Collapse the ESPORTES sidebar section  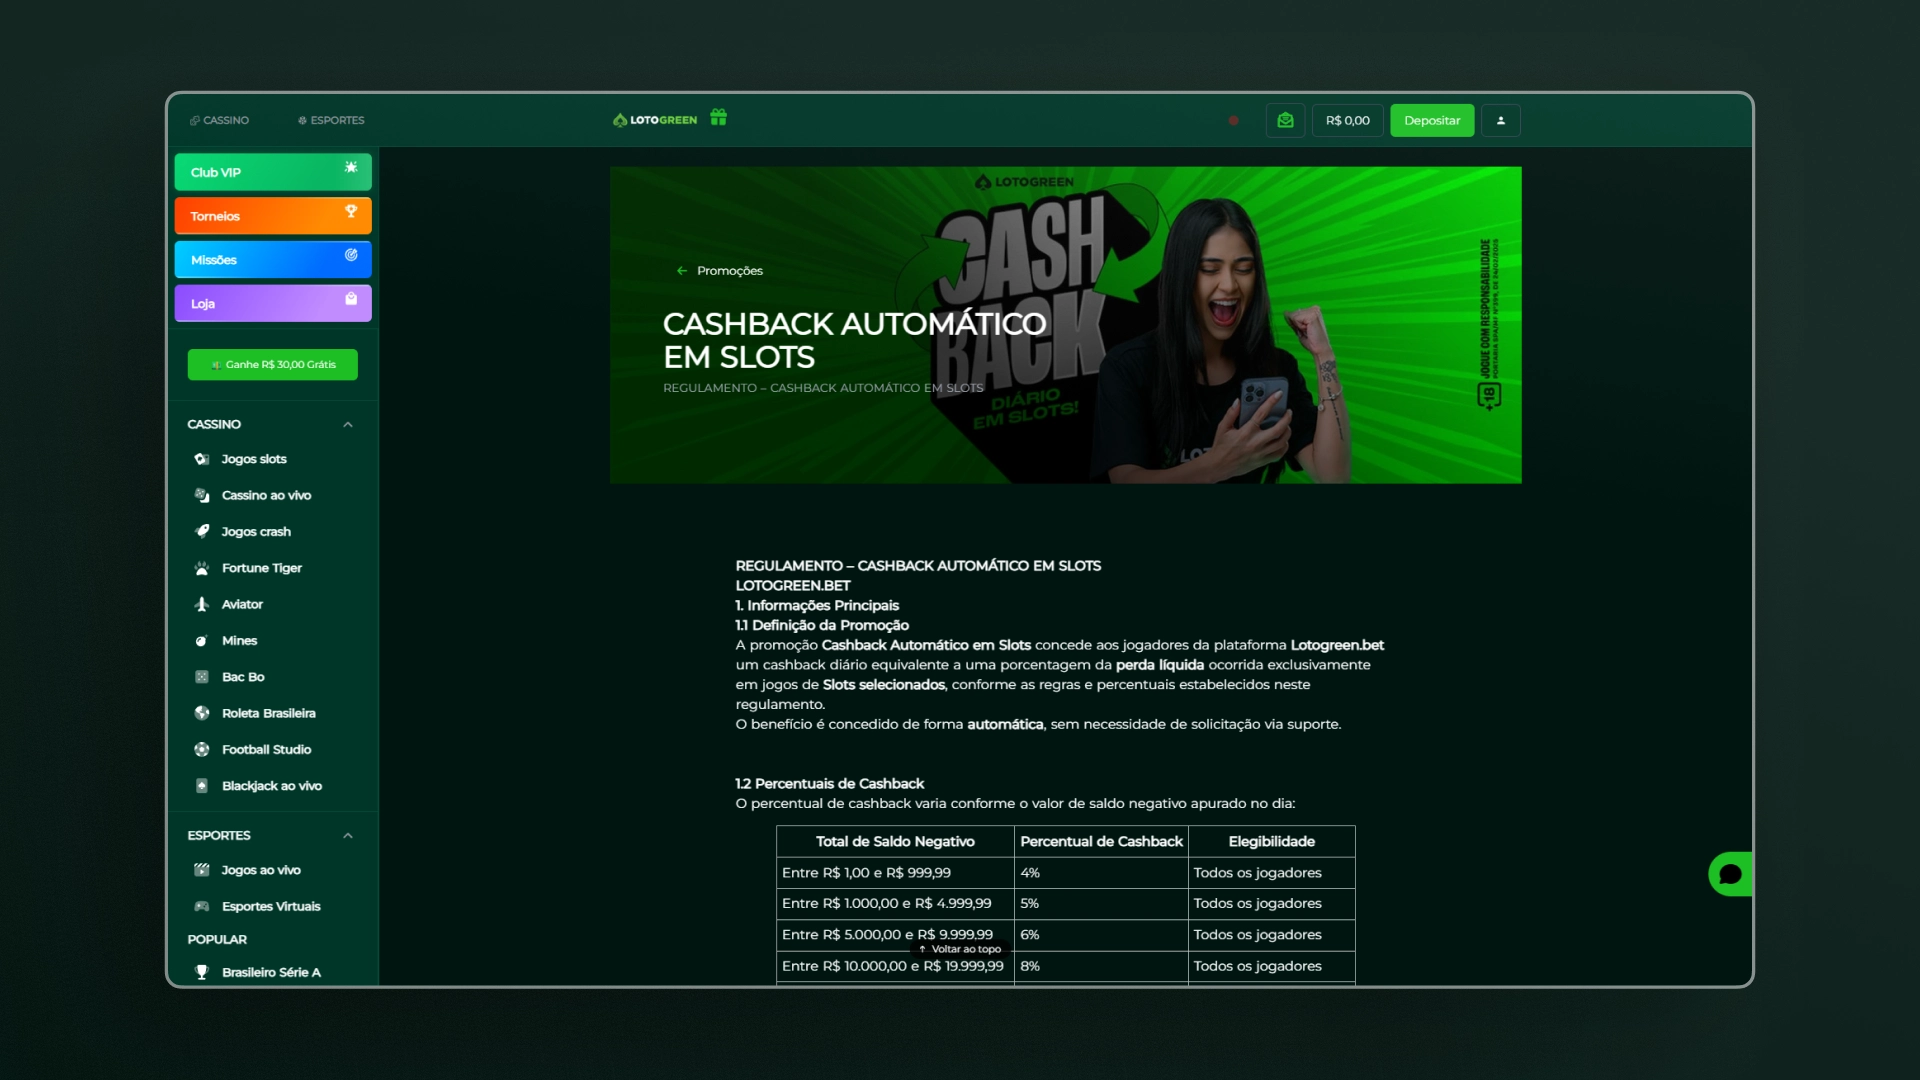click(x=348, y=836)
